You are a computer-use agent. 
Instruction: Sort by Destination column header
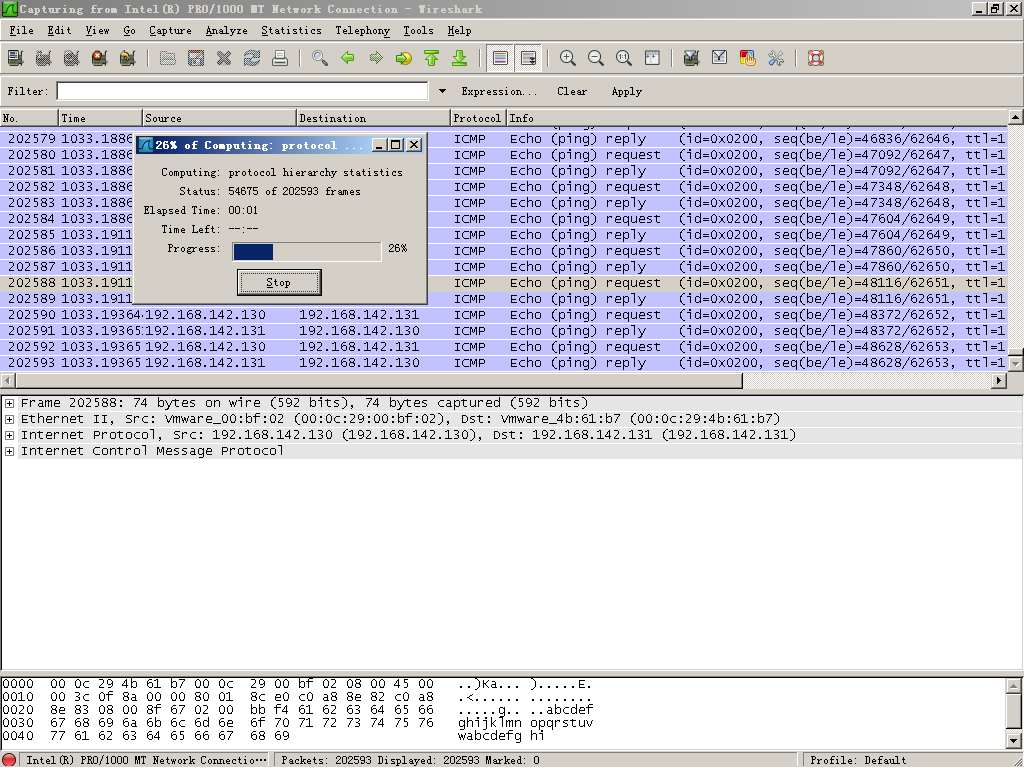[374, 118]
